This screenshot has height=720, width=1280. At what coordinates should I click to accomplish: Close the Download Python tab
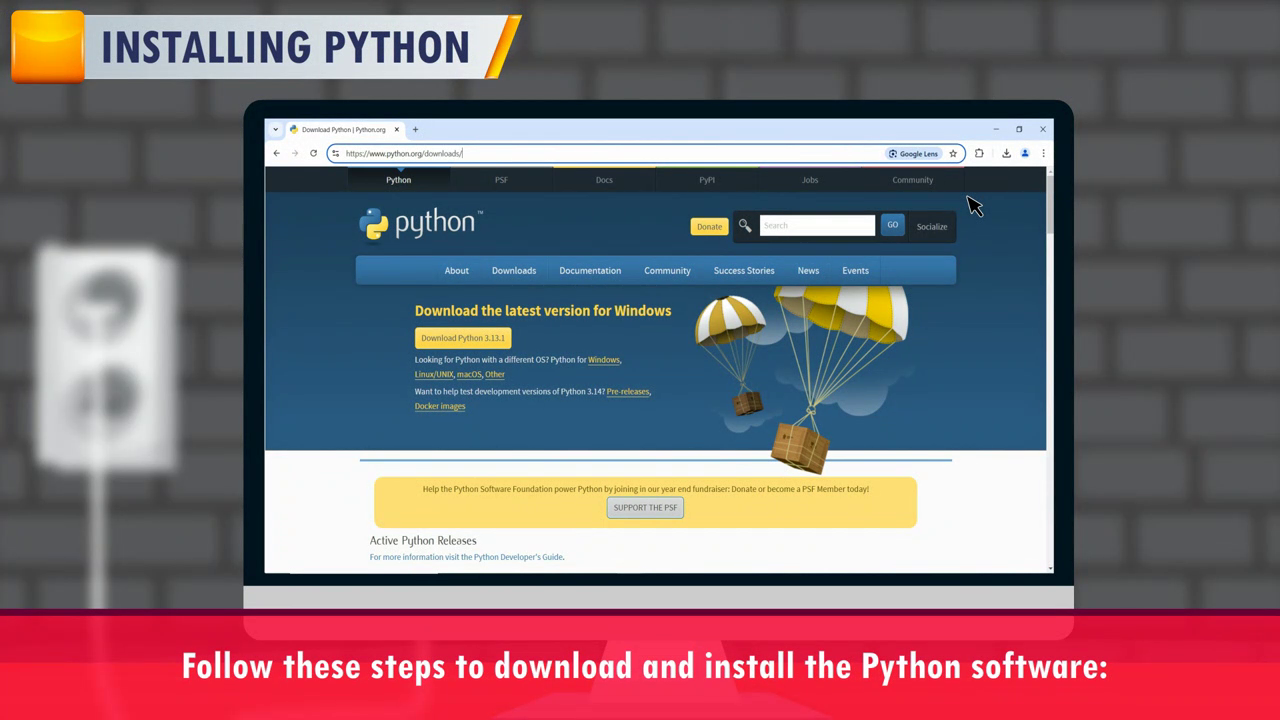tap(397, 129)
